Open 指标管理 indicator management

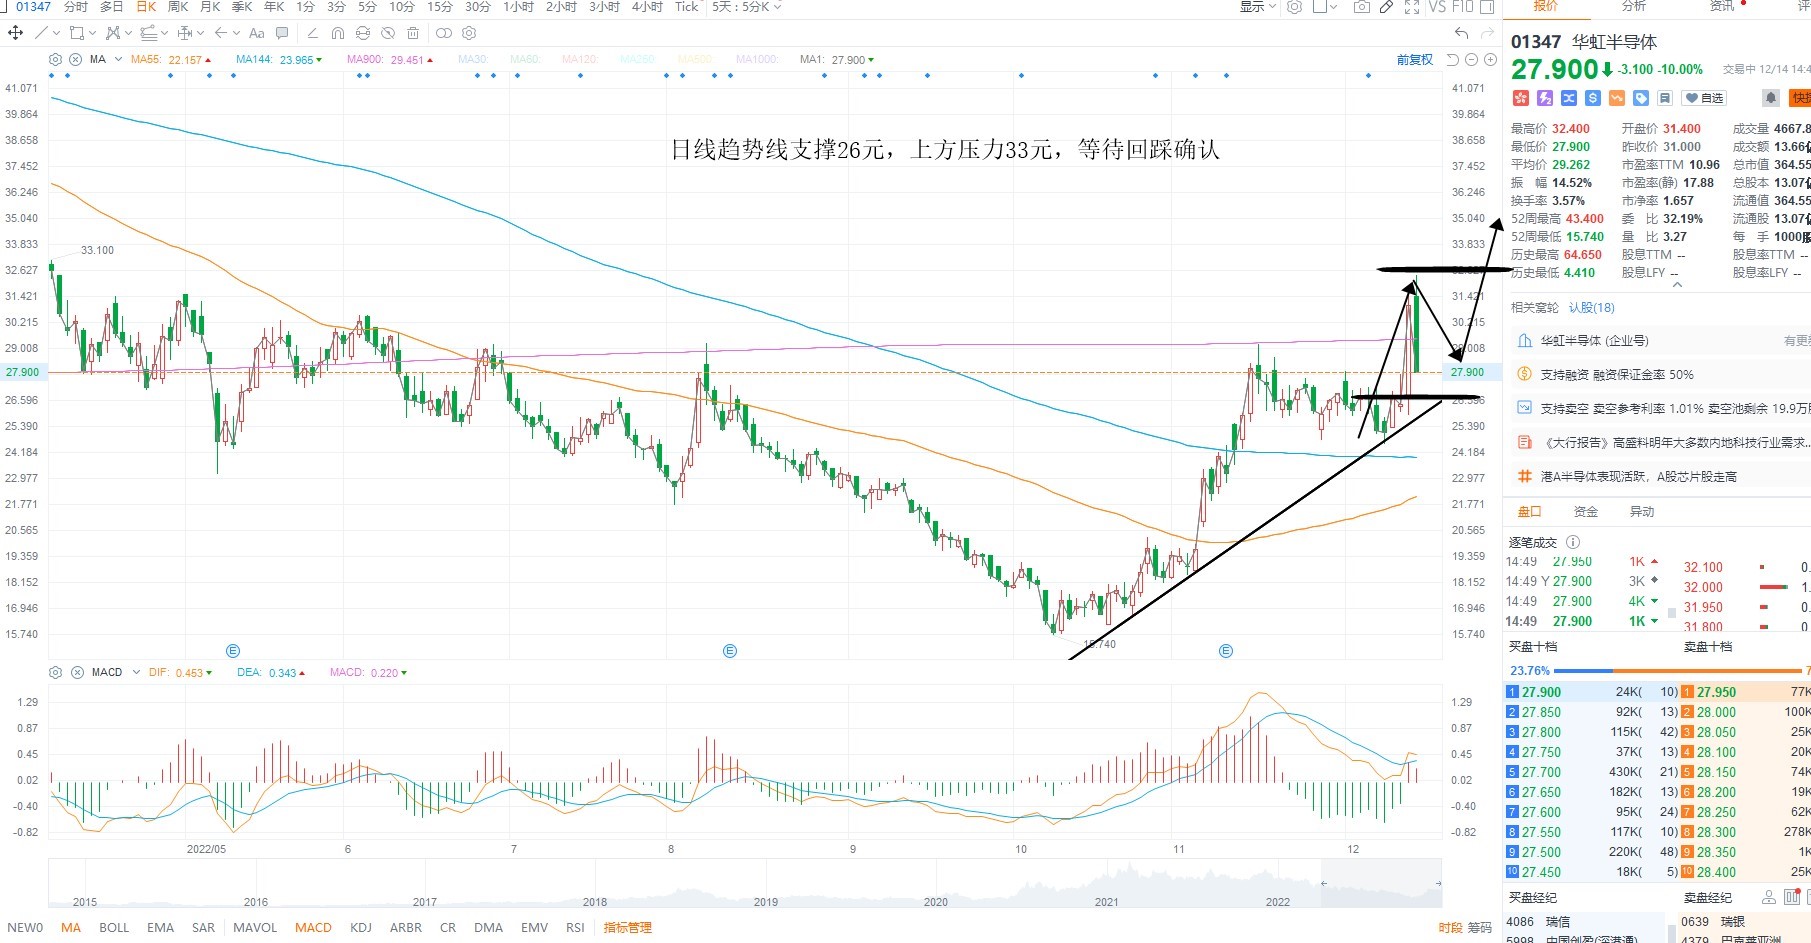coord(627,928)
